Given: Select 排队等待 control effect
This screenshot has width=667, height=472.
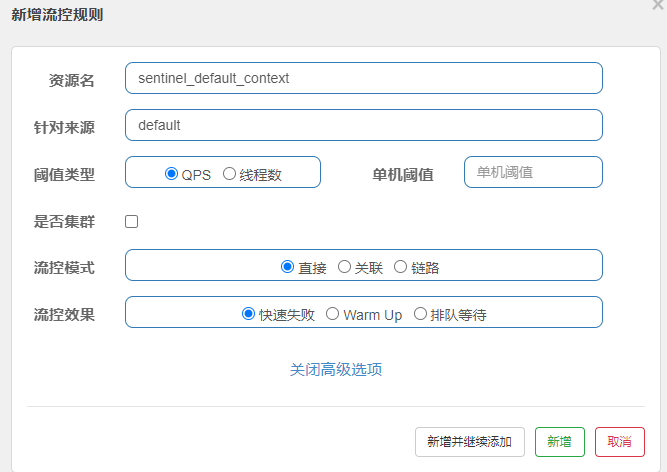Looking at the screenshot, I should (x=420, y=314).
